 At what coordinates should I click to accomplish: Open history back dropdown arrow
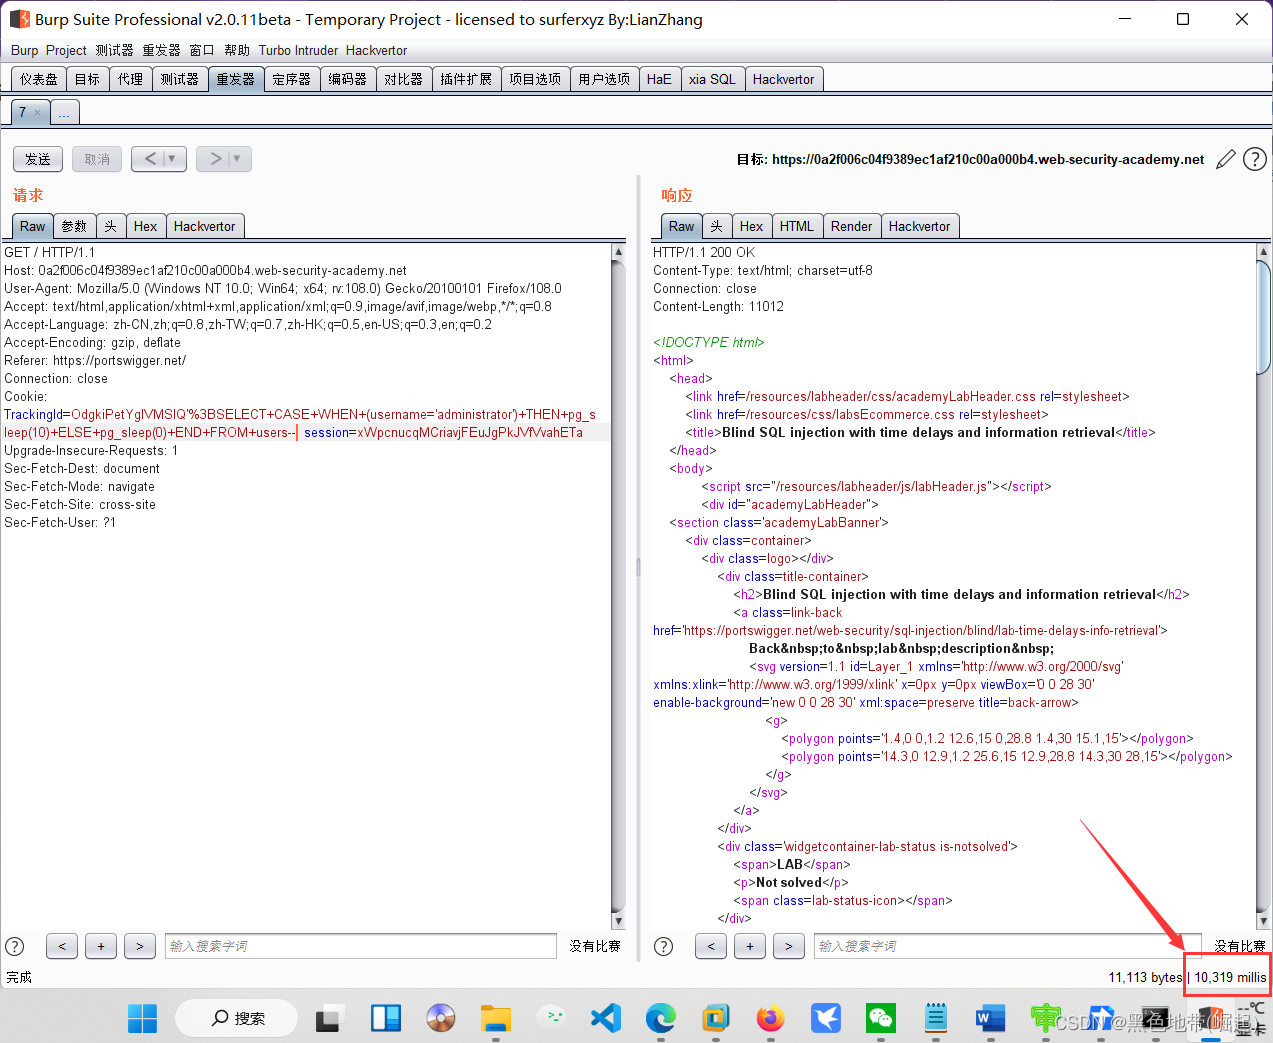coord(172,159)
